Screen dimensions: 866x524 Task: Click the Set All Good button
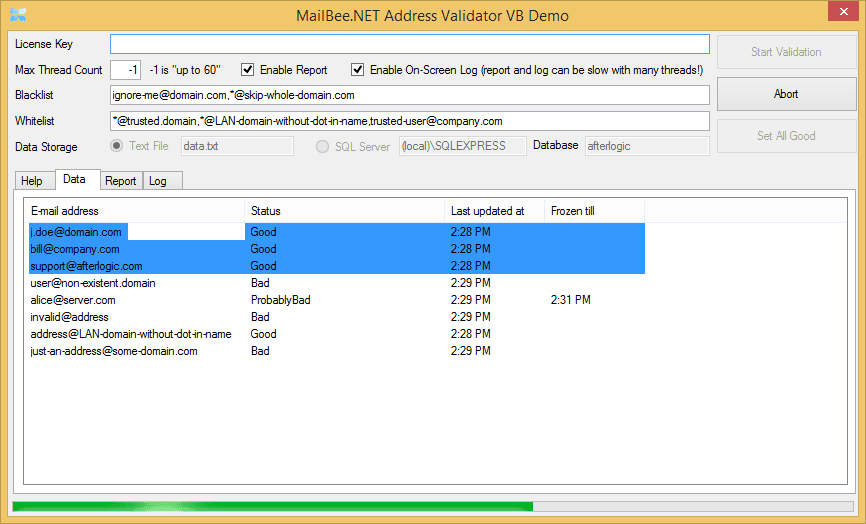(786, 136)
